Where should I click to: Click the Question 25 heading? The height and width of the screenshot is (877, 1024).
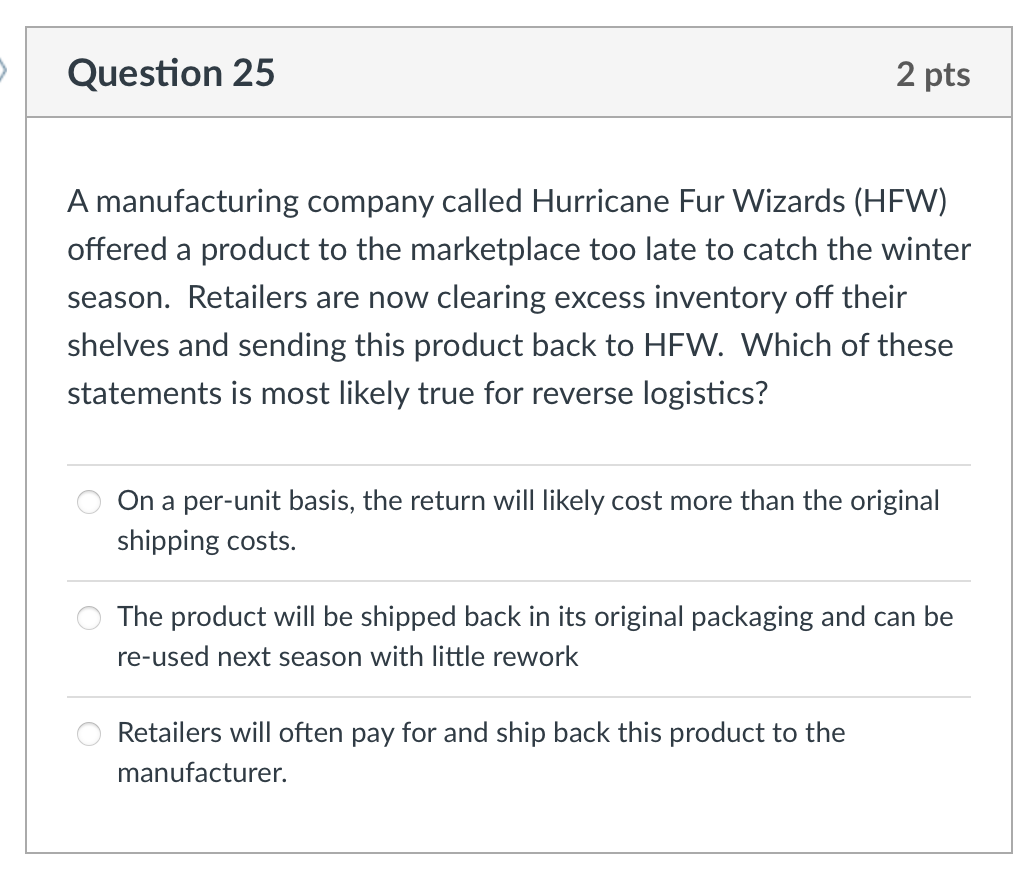170,72
